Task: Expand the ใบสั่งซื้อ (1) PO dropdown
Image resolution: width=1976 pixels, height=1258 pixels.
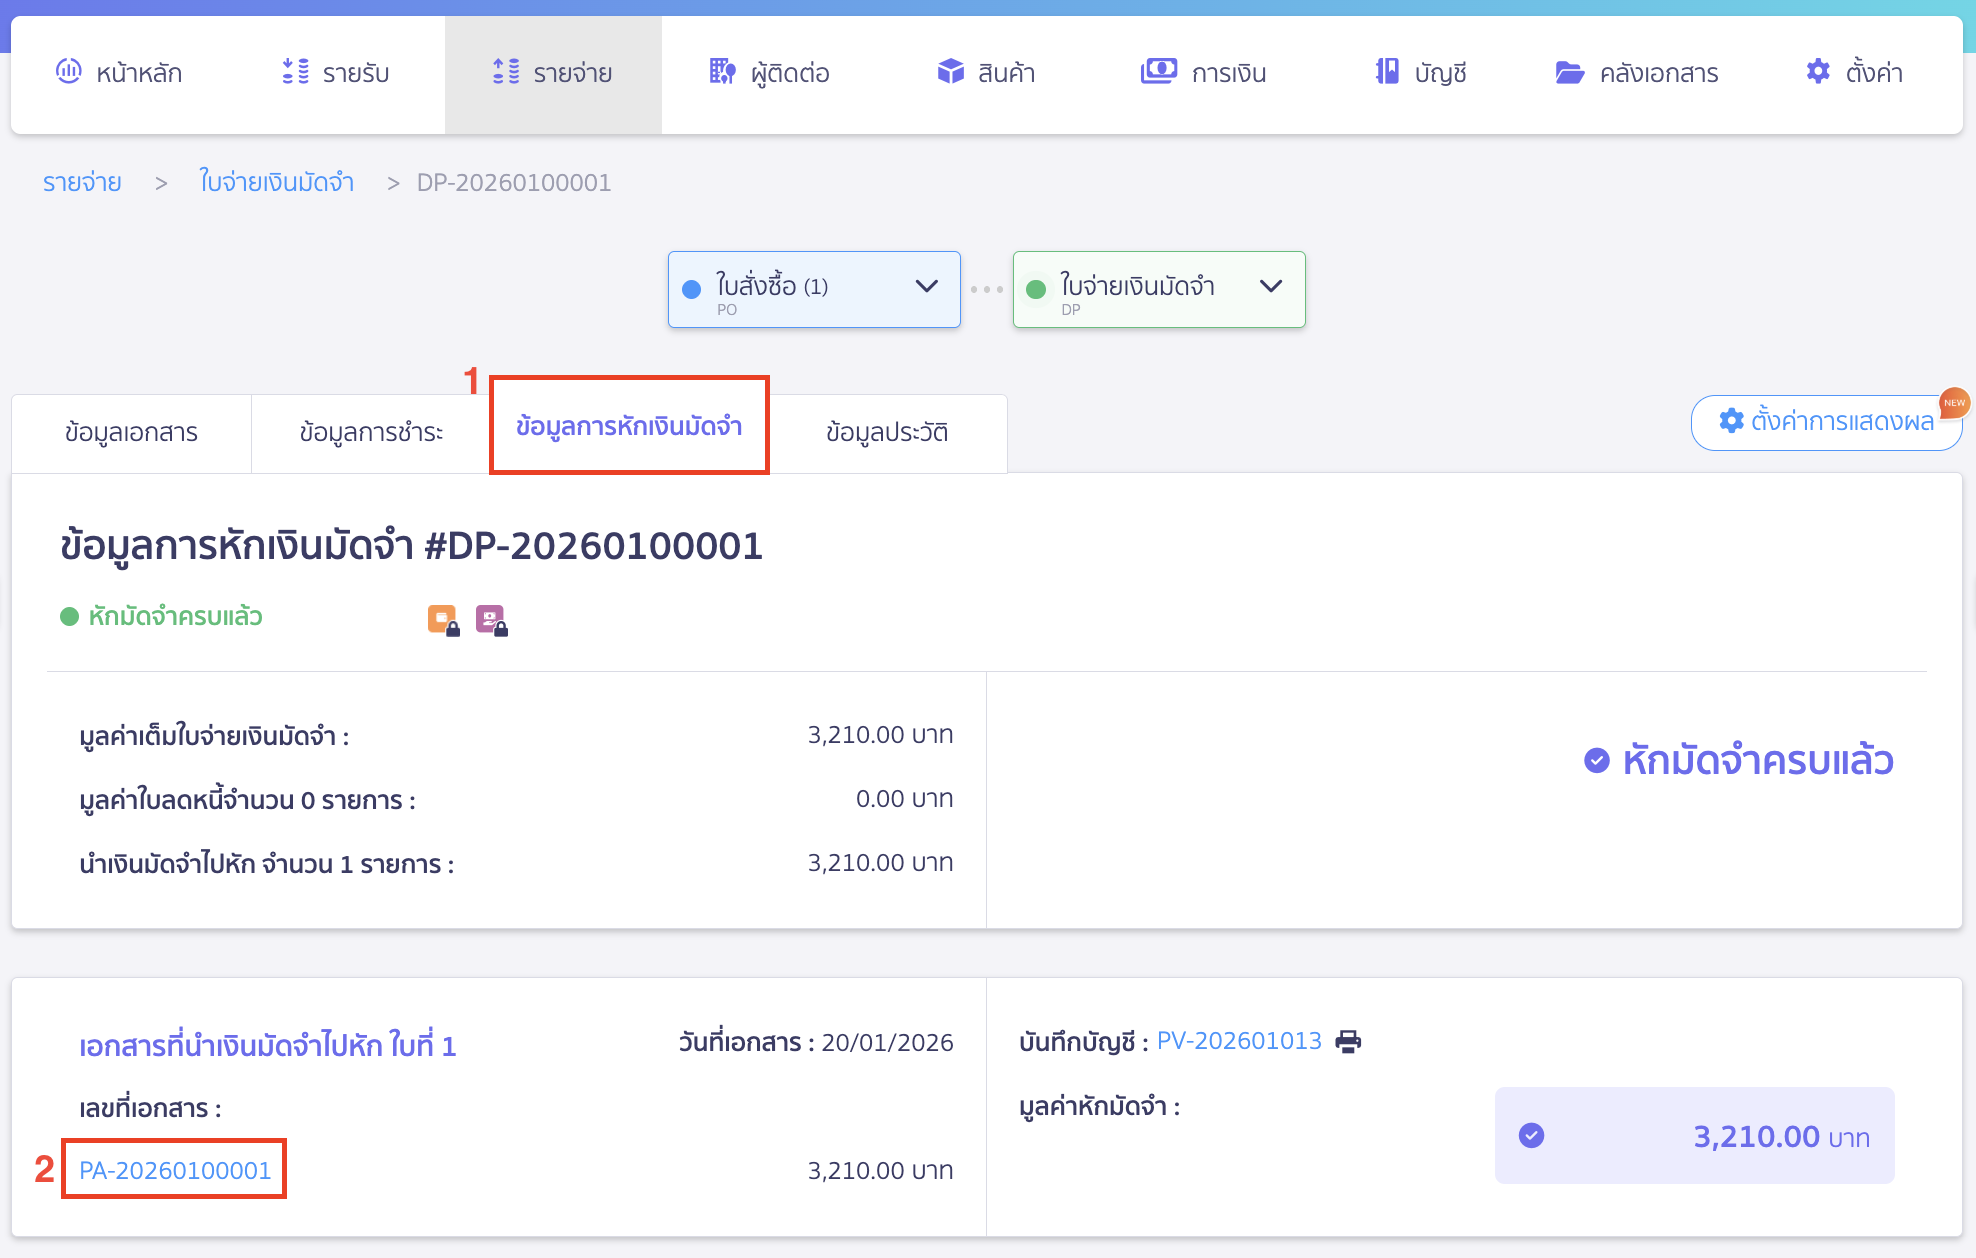Action: click(x=926, y=287)
